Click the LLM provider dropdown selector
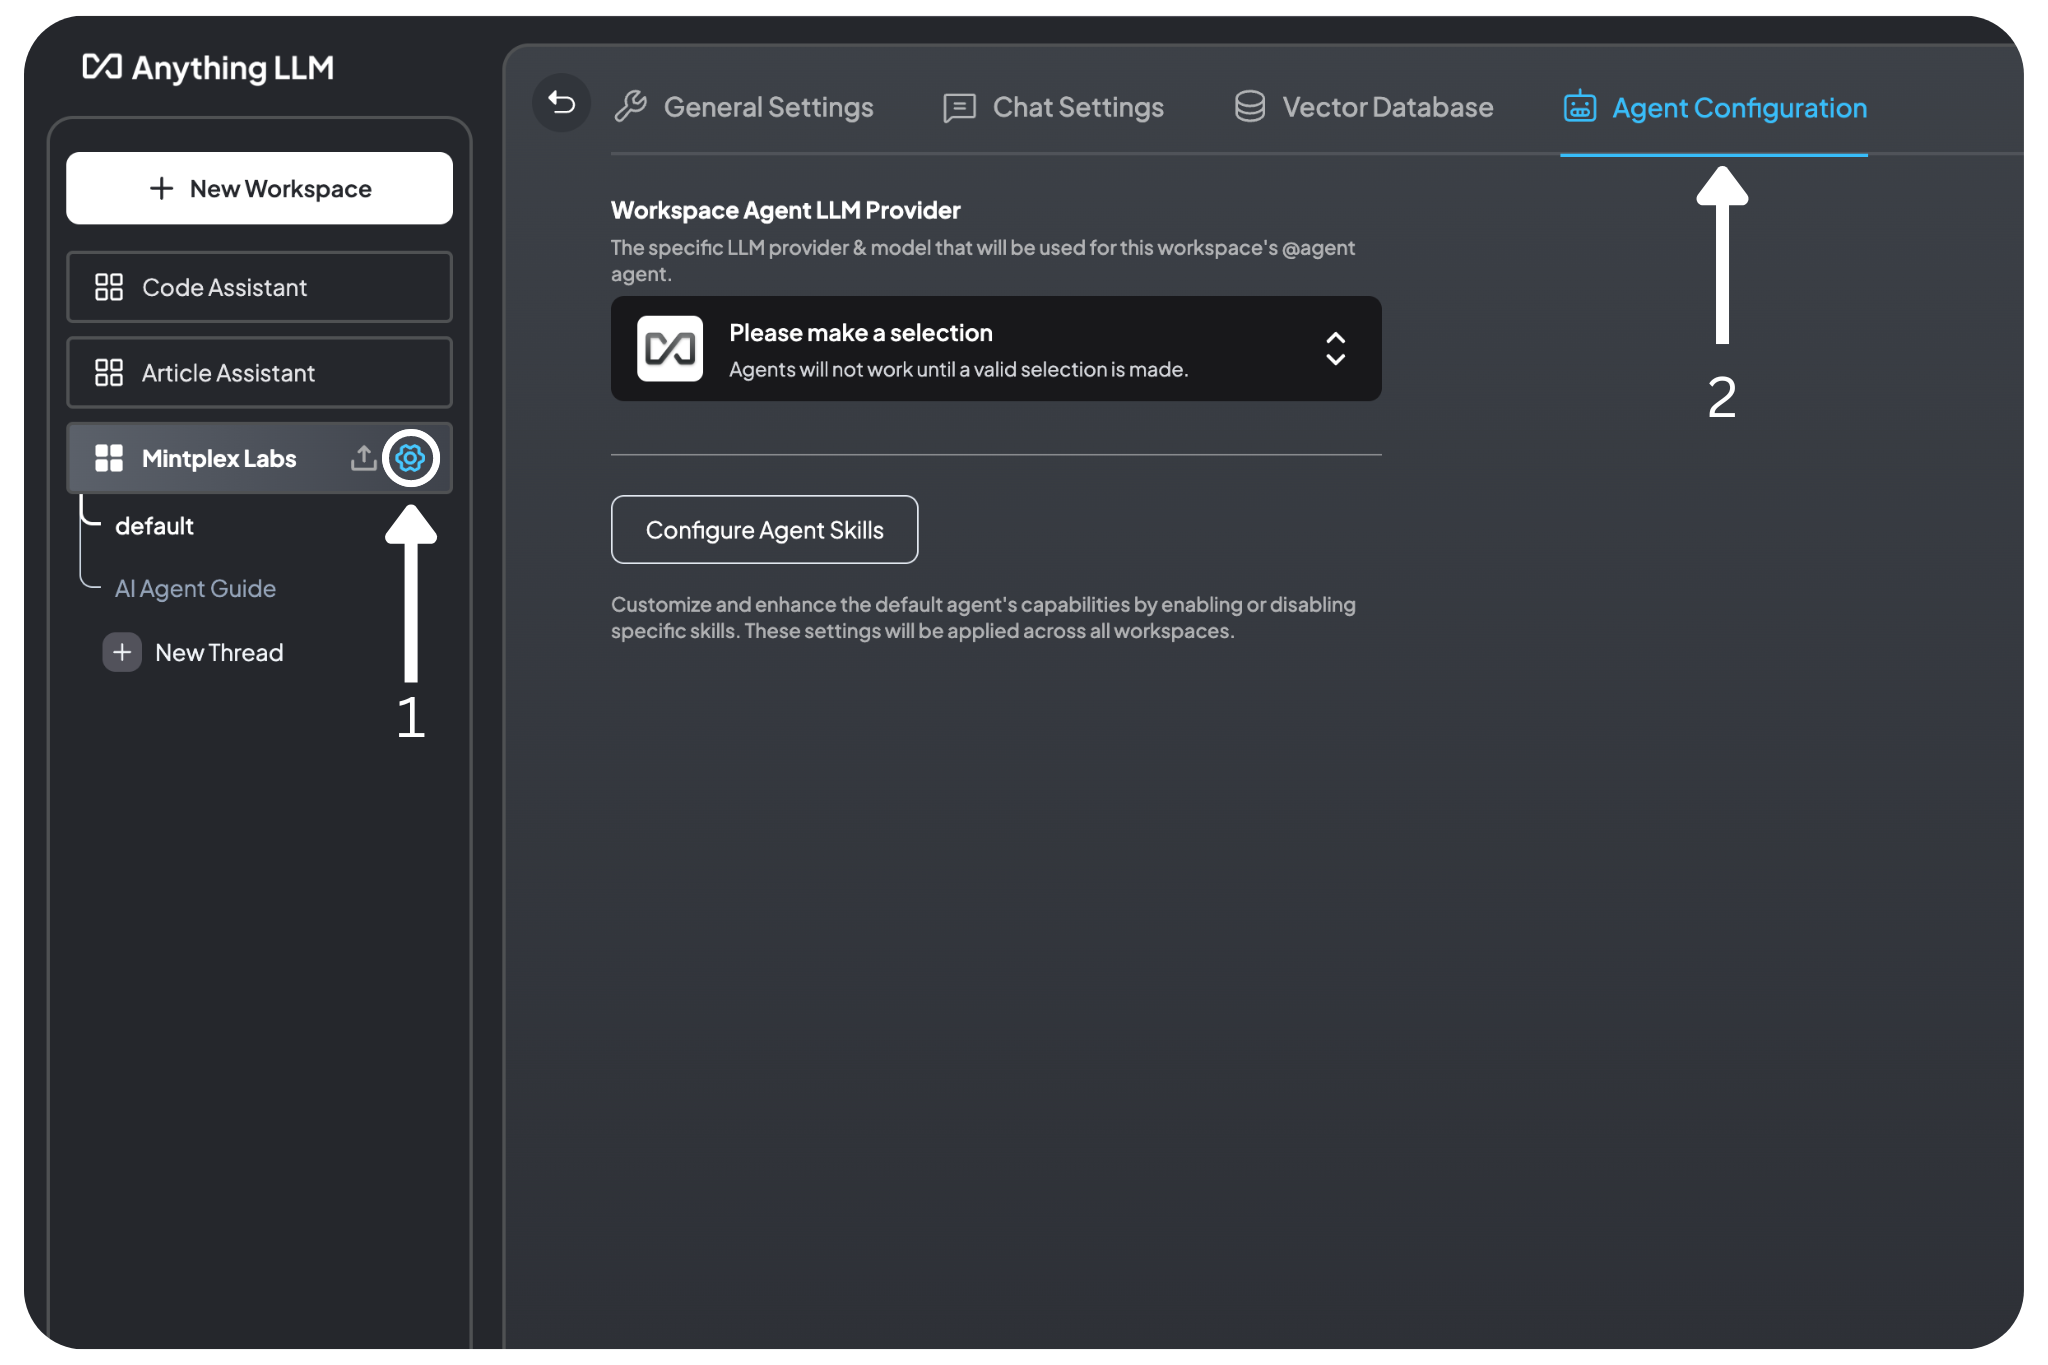Screen dimensions: 2048x1365 coord(997,349)
